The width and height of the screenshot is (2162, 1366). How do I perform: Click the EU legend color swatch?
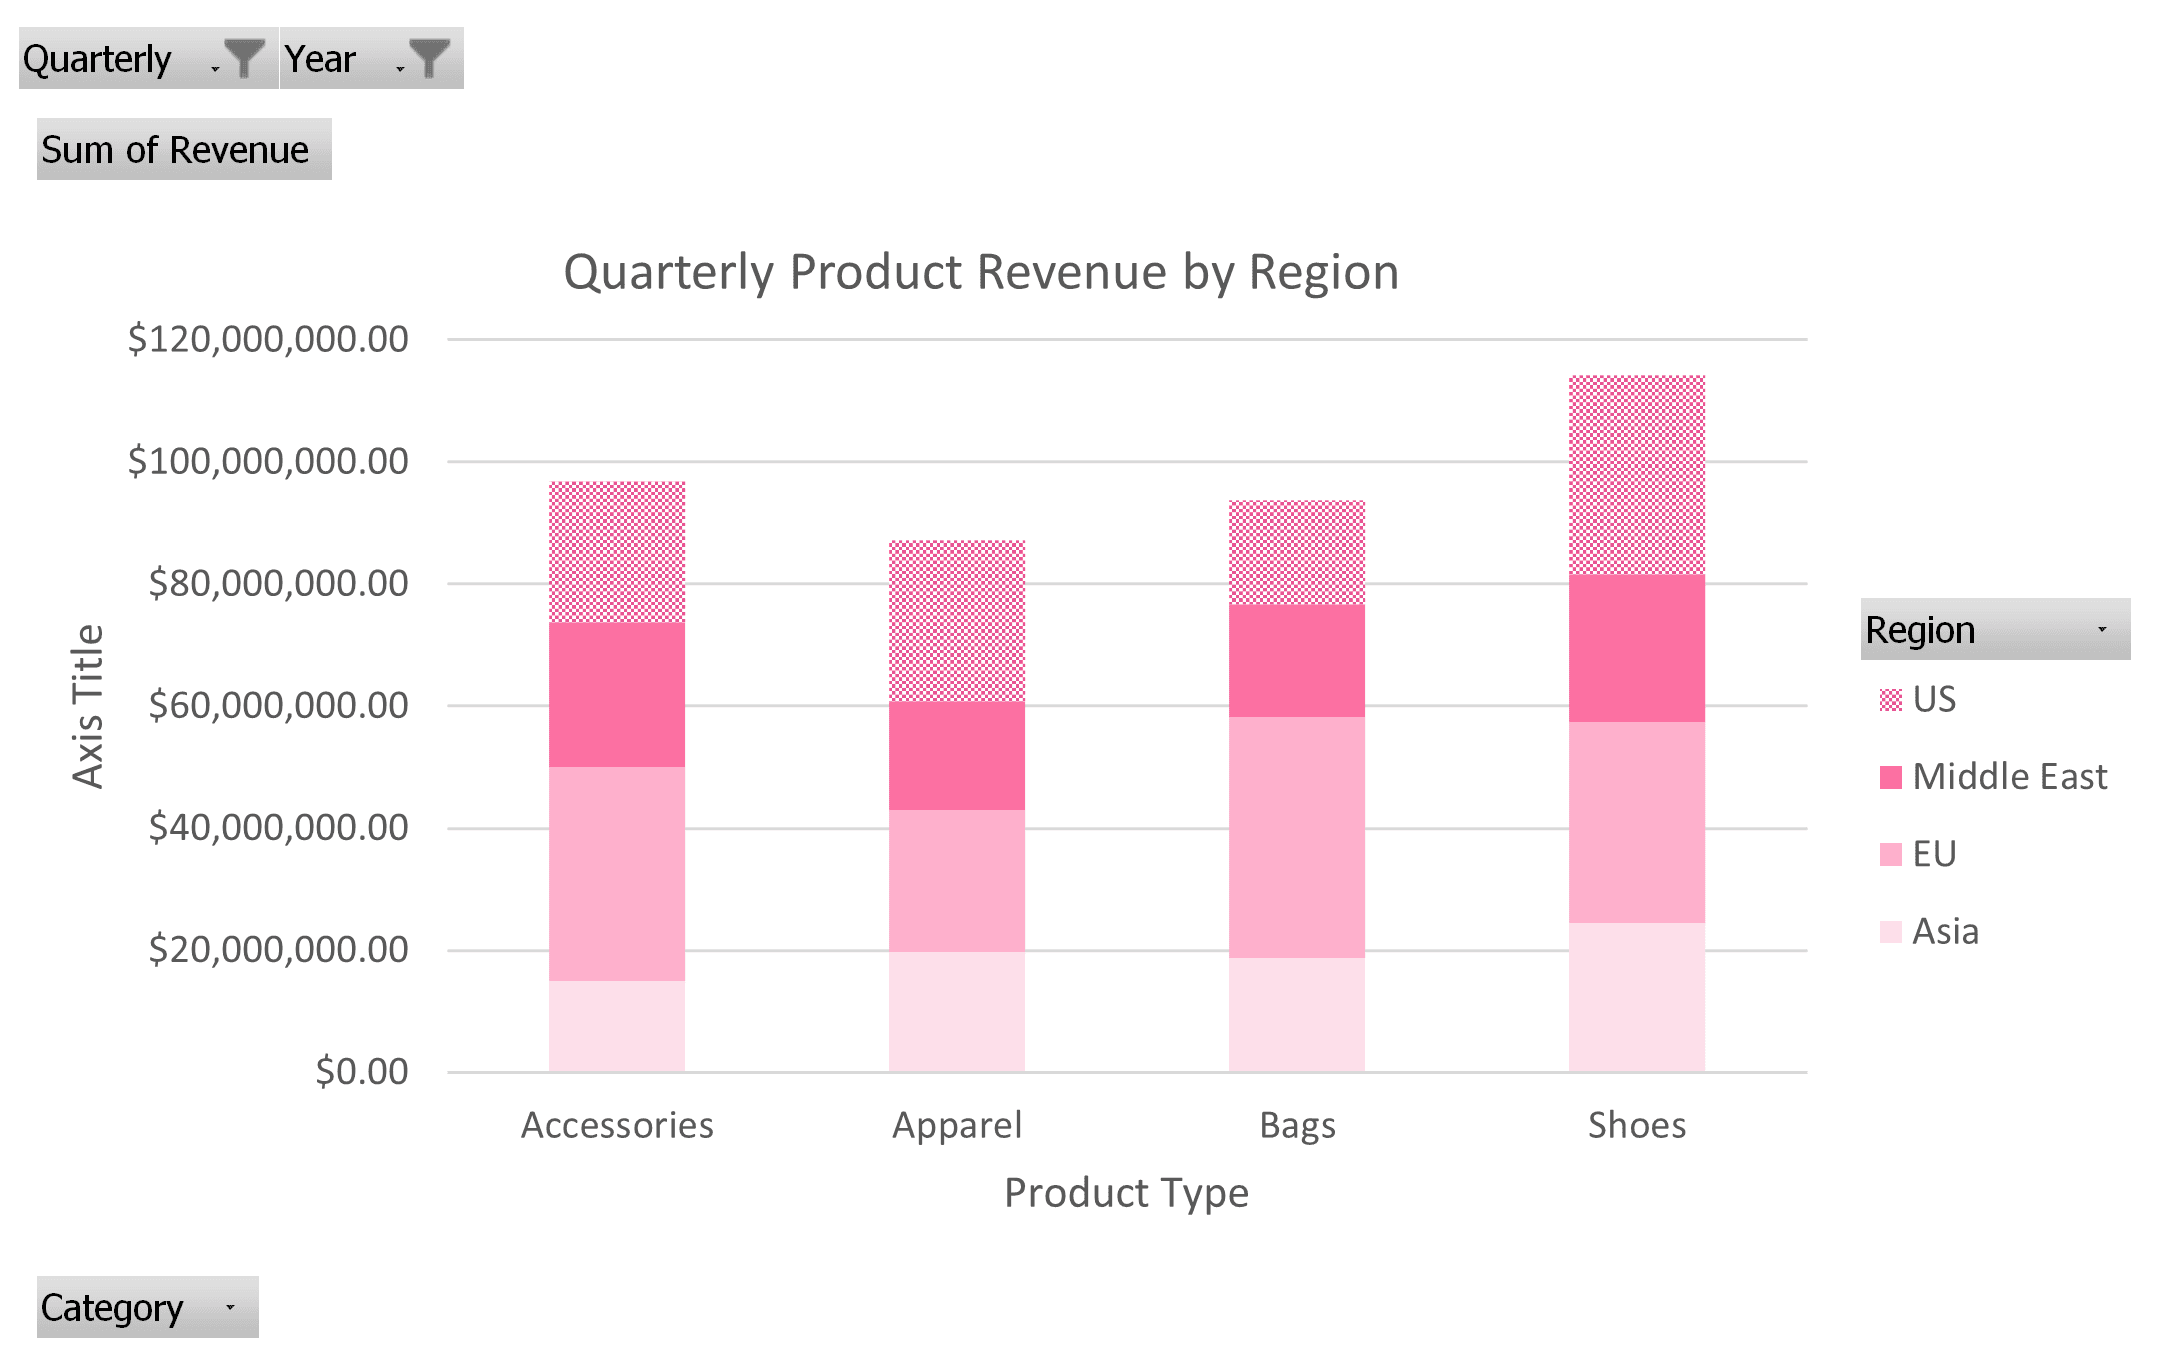click(x=1890, y=855)
